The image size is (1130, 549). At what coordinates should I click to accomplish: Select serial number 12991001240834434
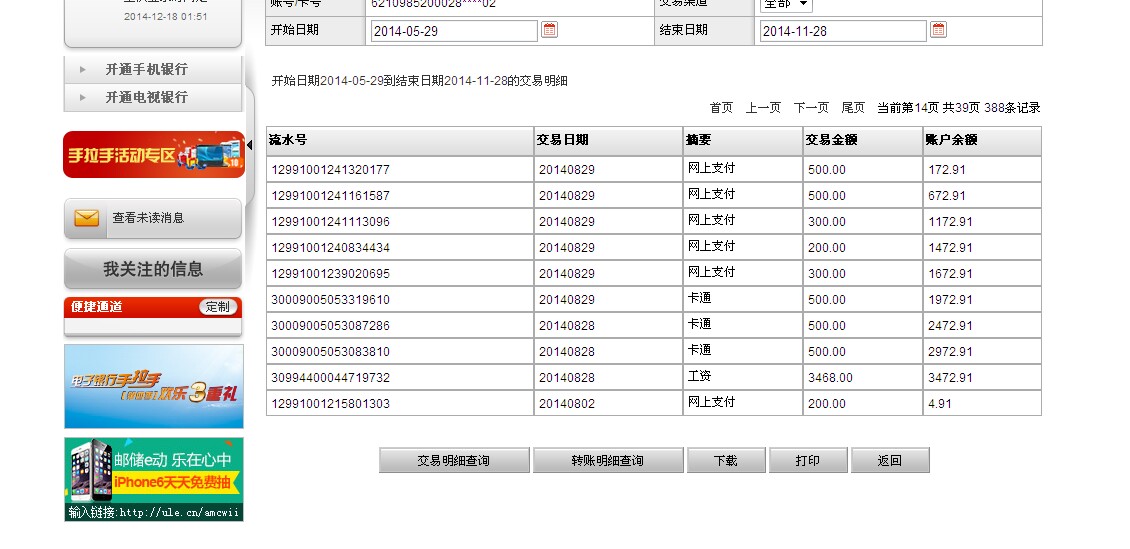tap(331, 248)
